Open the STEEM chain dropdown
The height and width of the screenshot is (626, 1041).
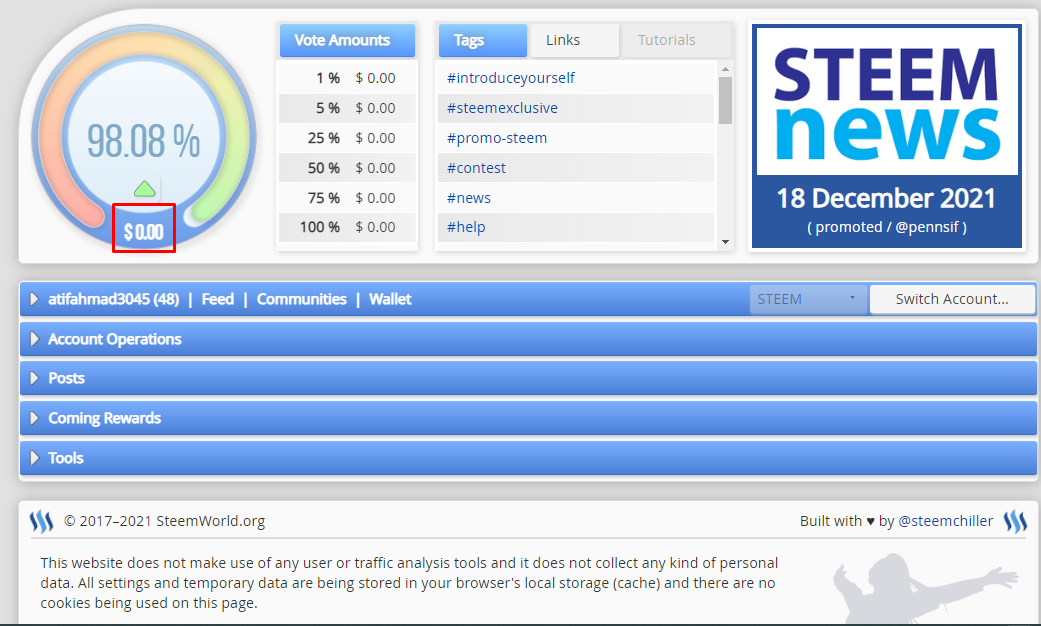[808, 299]
